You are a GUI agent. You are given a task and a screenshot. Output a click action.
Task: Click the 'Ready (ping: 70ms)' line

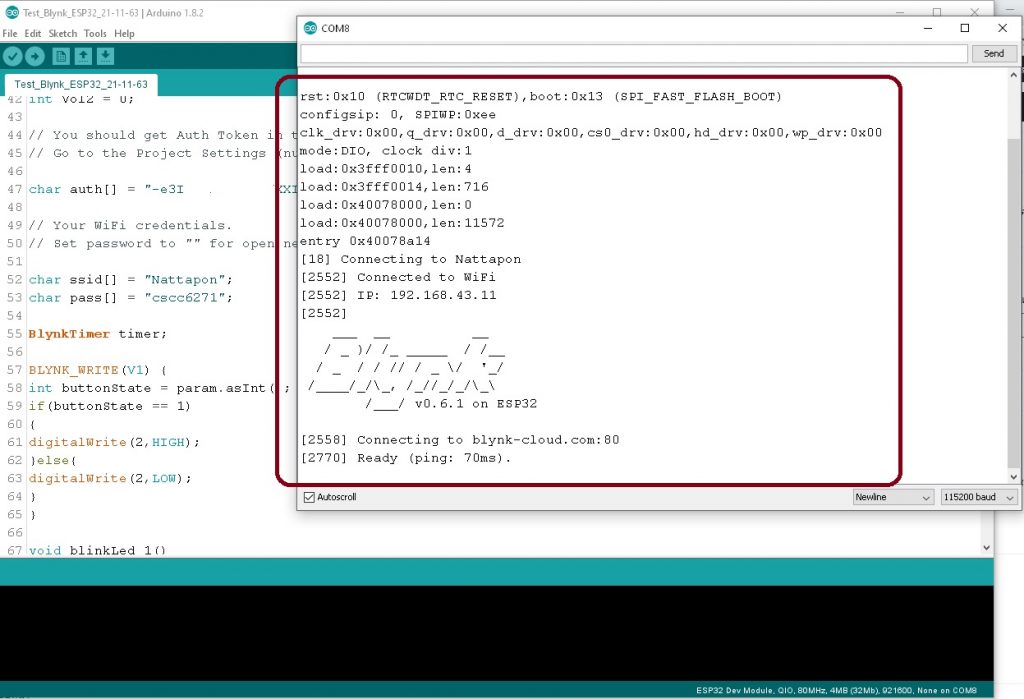point(406,458)
